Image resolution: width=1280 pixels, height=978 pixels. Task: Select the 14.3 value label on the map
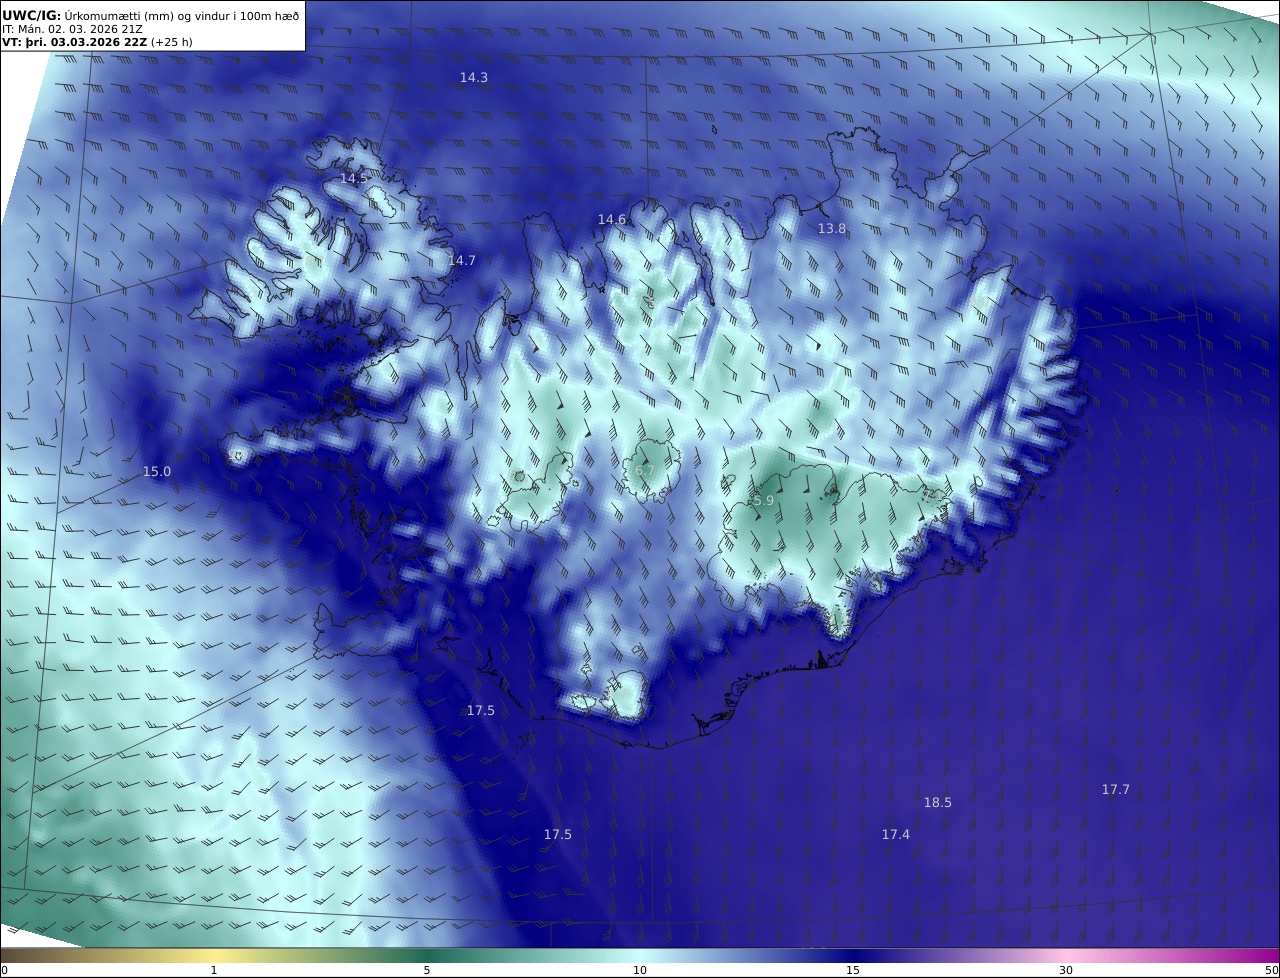pos(474,77)
